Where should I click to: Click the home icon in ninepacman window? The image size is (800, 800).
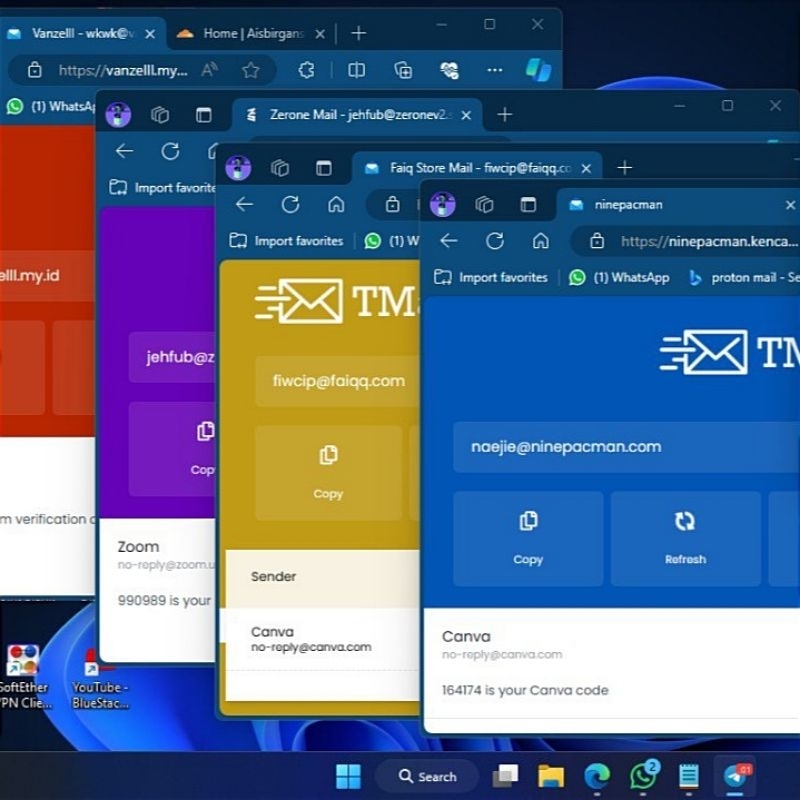(x=541, y=241)
